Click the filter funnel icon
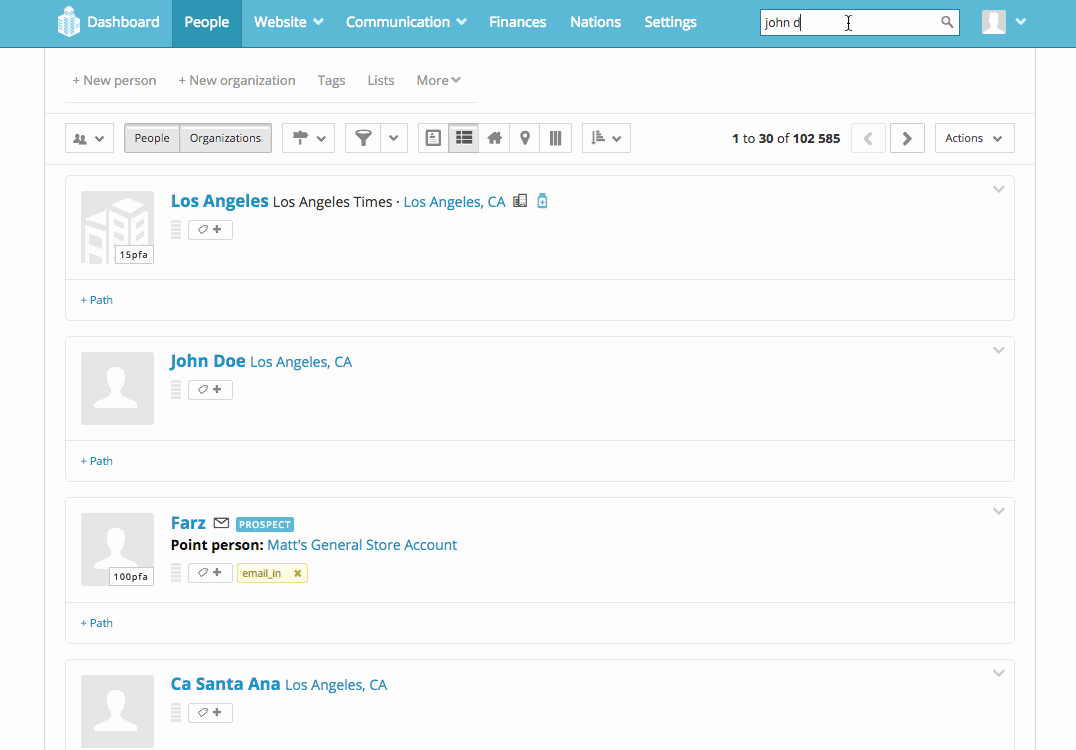 point(364,138)
